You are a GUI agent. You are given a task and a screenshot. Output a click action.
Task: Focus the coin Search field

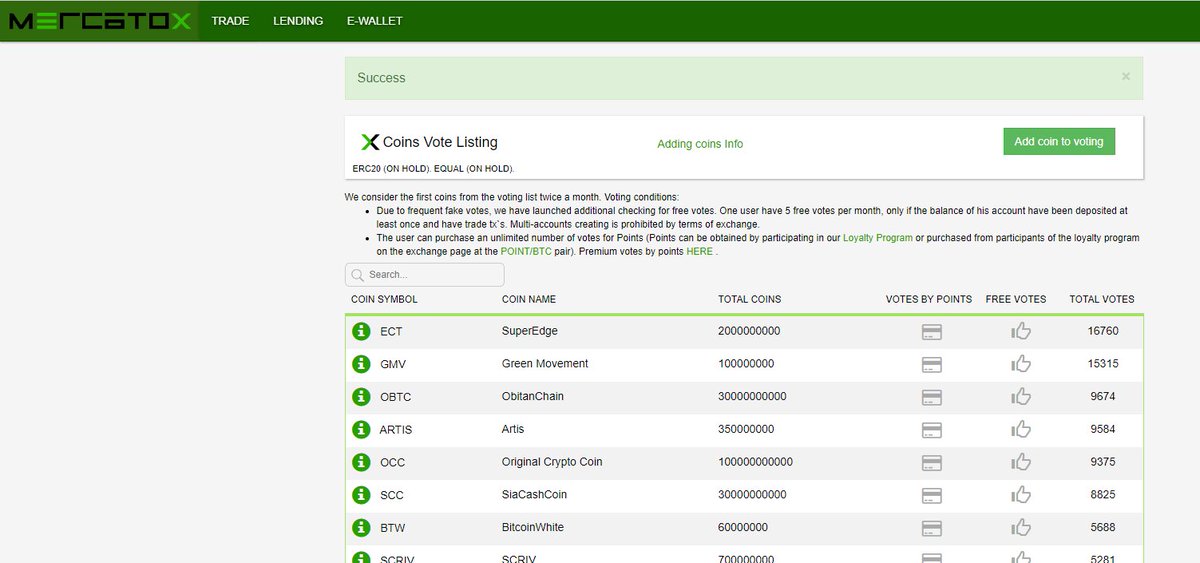pos(425,274)
